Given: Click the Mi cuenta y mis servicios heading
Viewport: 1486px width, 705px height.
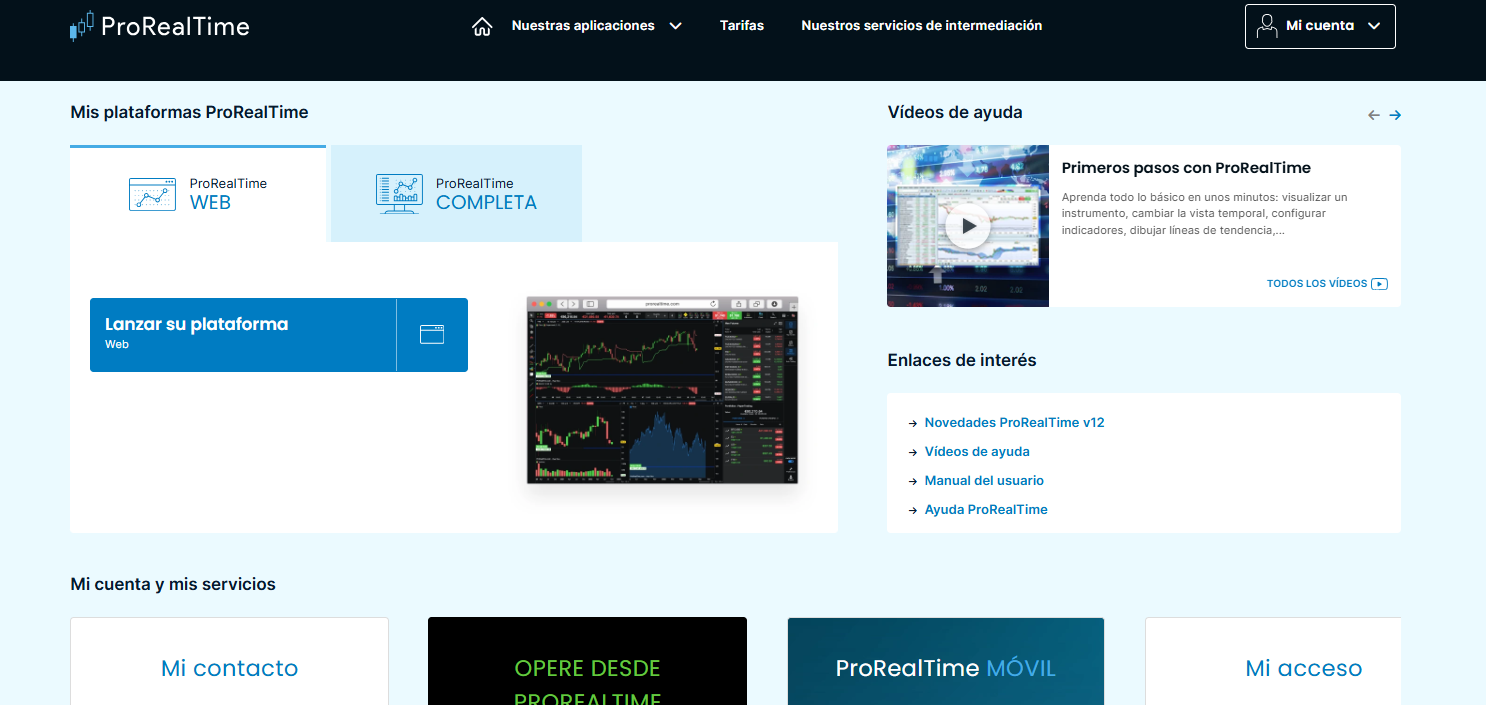Looking at the screenshot, I should [x=173, y=584].
